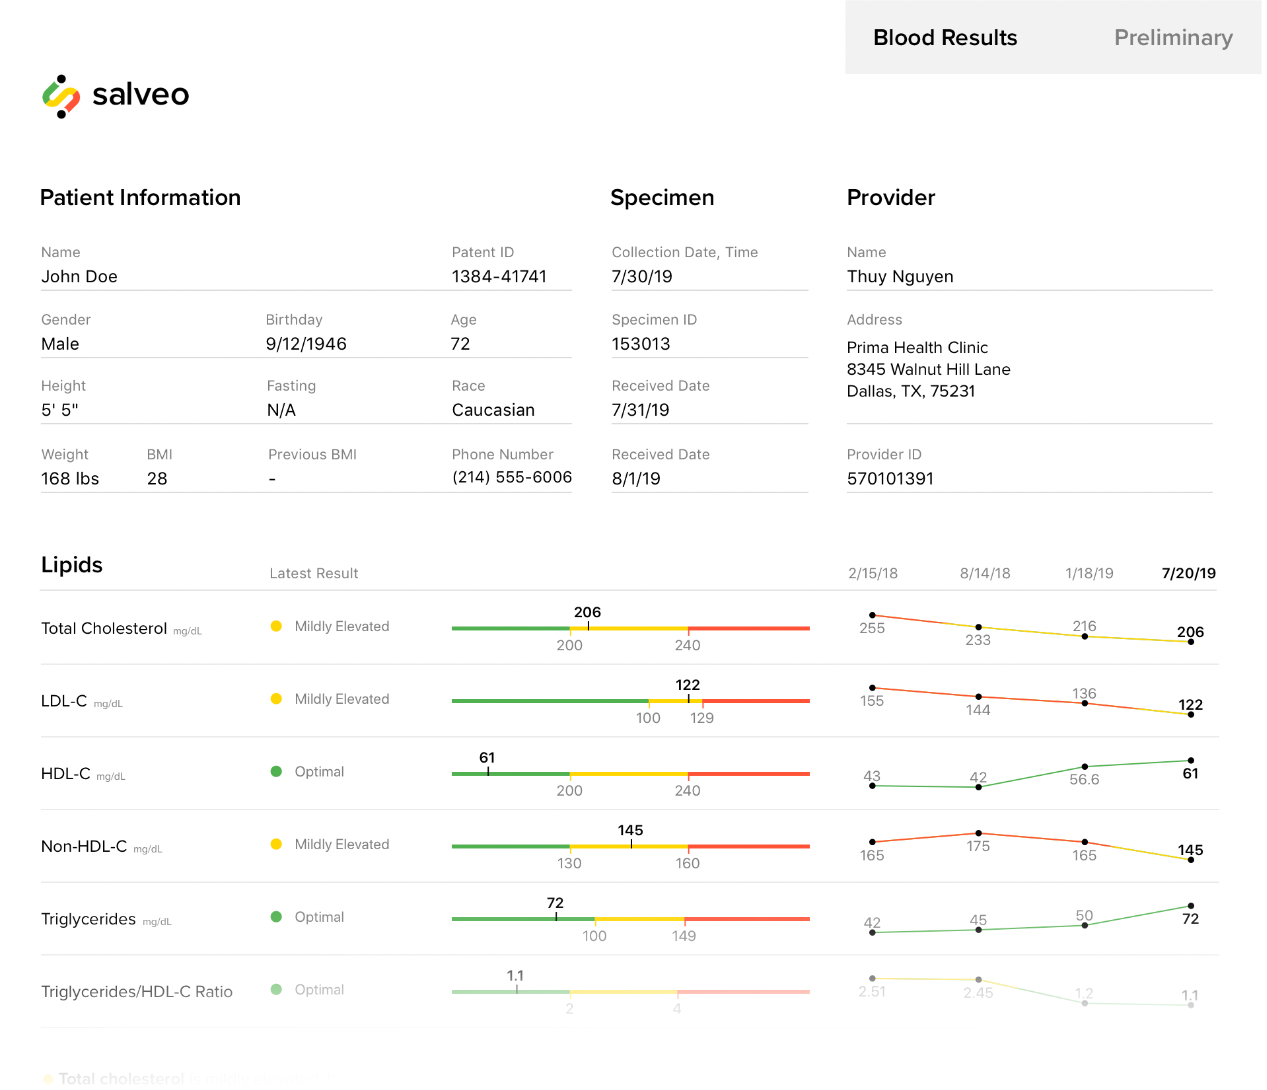Click Non-HDL-C yellow status dot

click(276, 844)
